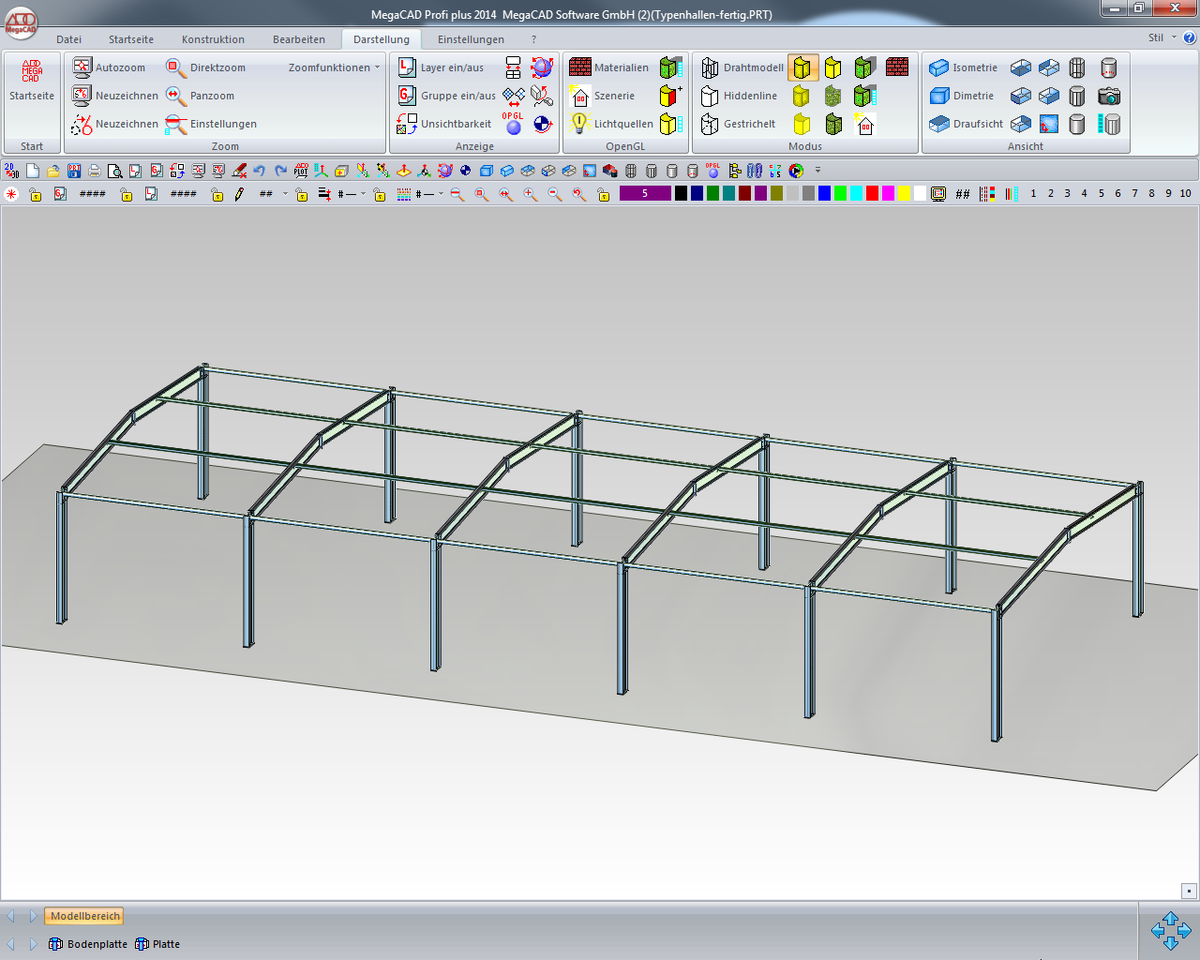
Task: Open the Einstellungen ribbon tab
Action: point(470,39)
